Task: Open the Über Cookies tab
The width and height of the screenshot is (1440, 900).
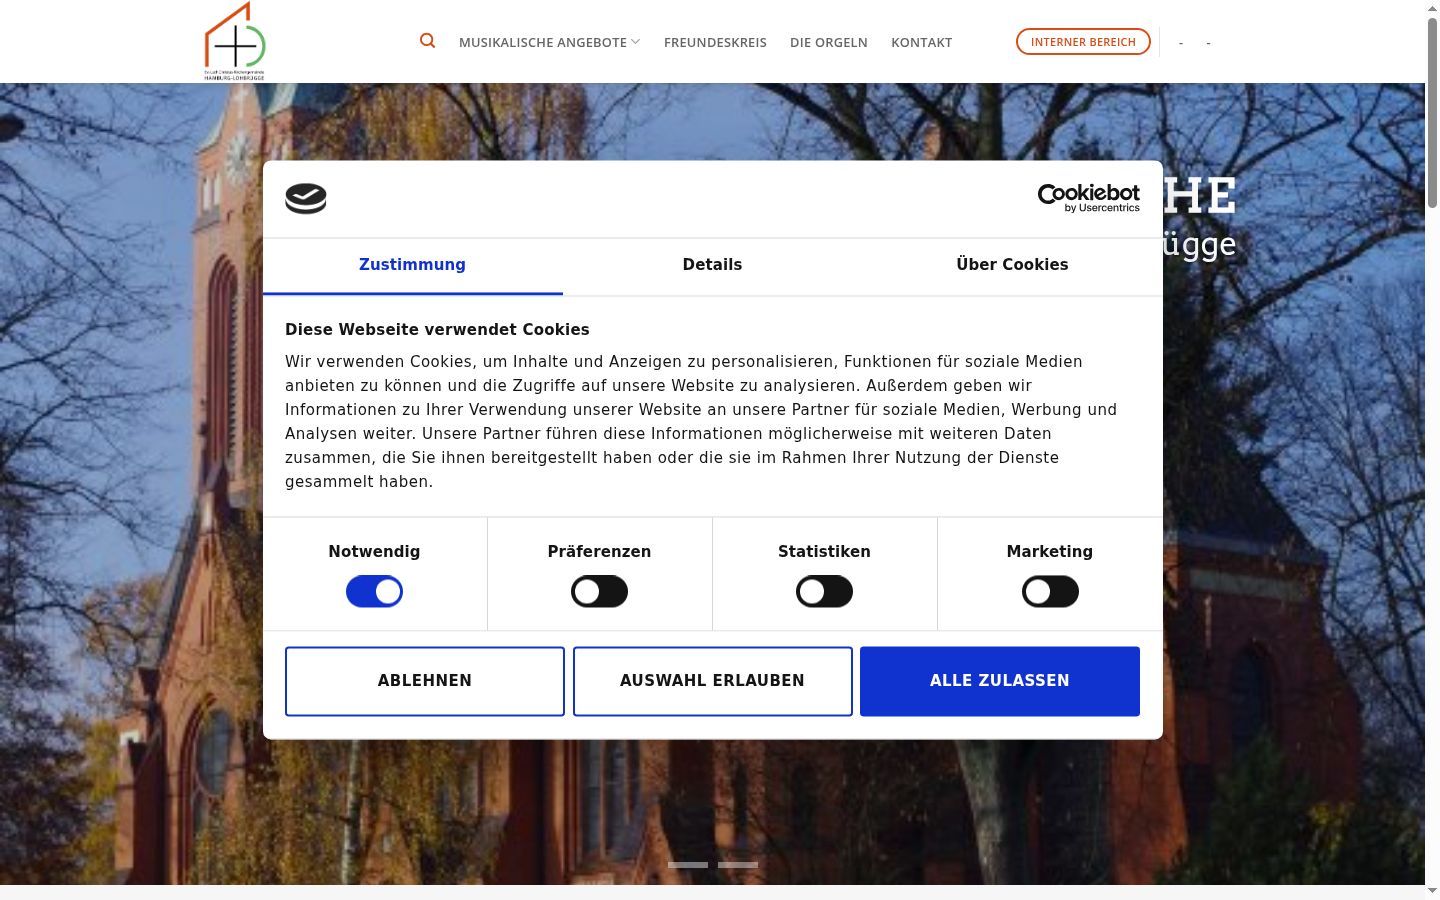Action: pyautogui.click(x=1012, y=265)
